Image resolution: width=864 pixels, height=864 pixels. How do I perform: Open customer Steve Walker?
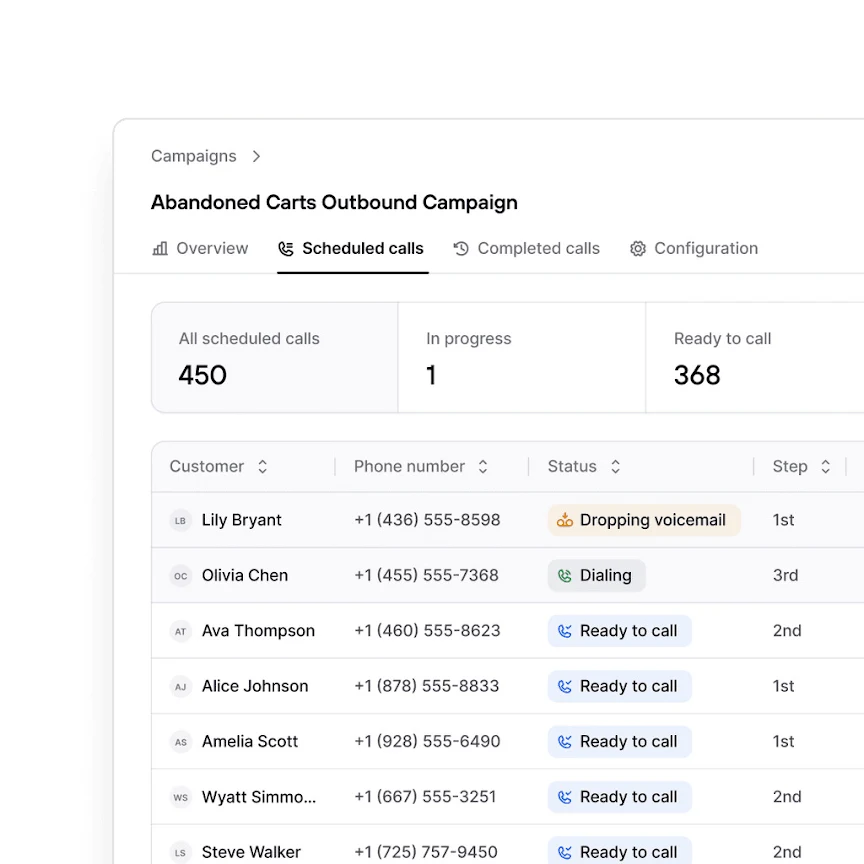coord(251,852)
